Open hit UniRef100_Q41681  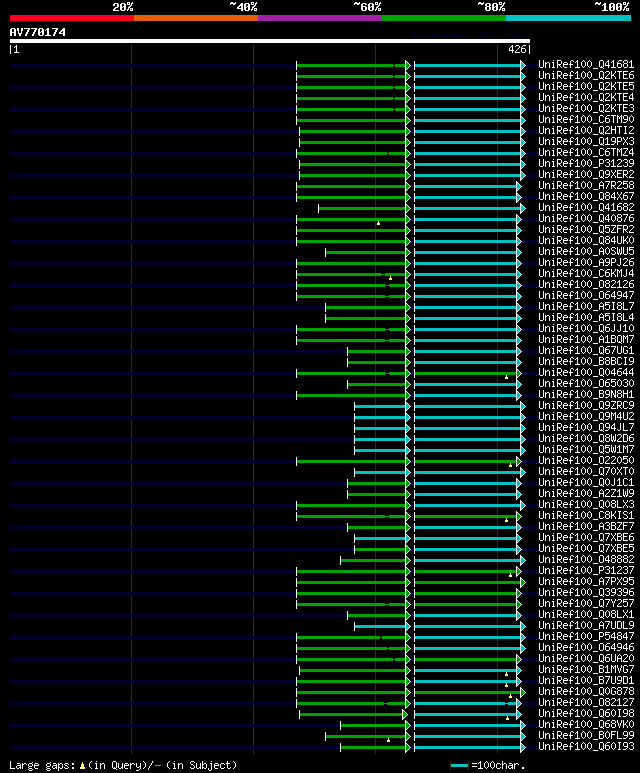[586, 65]
